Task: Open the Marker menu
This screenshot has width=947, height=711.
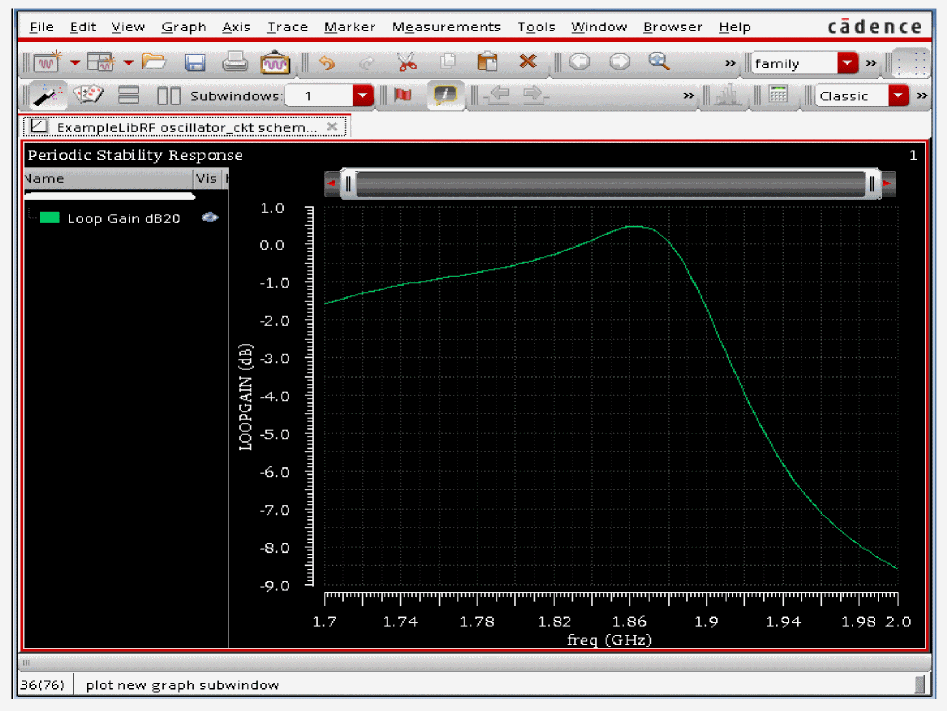Action: pyautogui.click(x=350, y=27)
